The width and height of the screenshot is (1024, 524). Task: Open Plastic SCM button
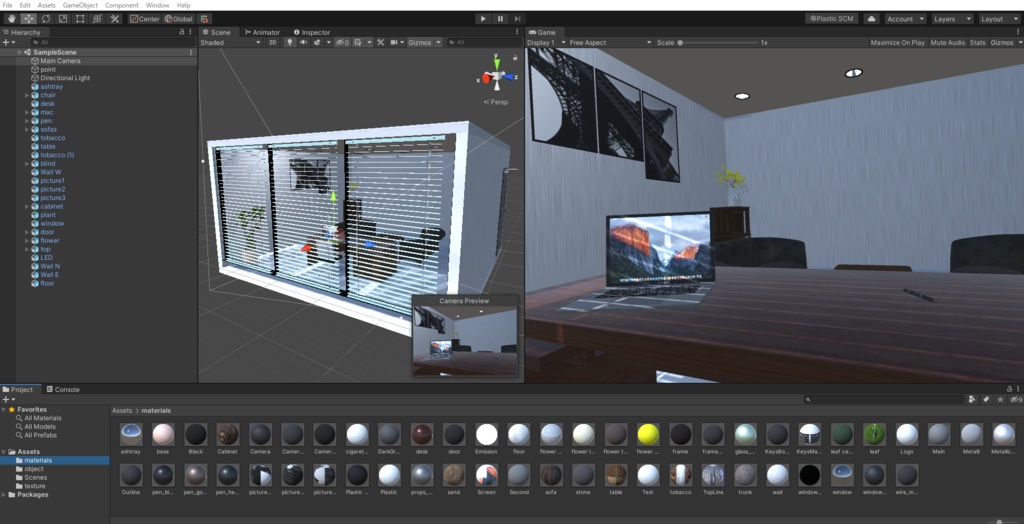[831, 19]
